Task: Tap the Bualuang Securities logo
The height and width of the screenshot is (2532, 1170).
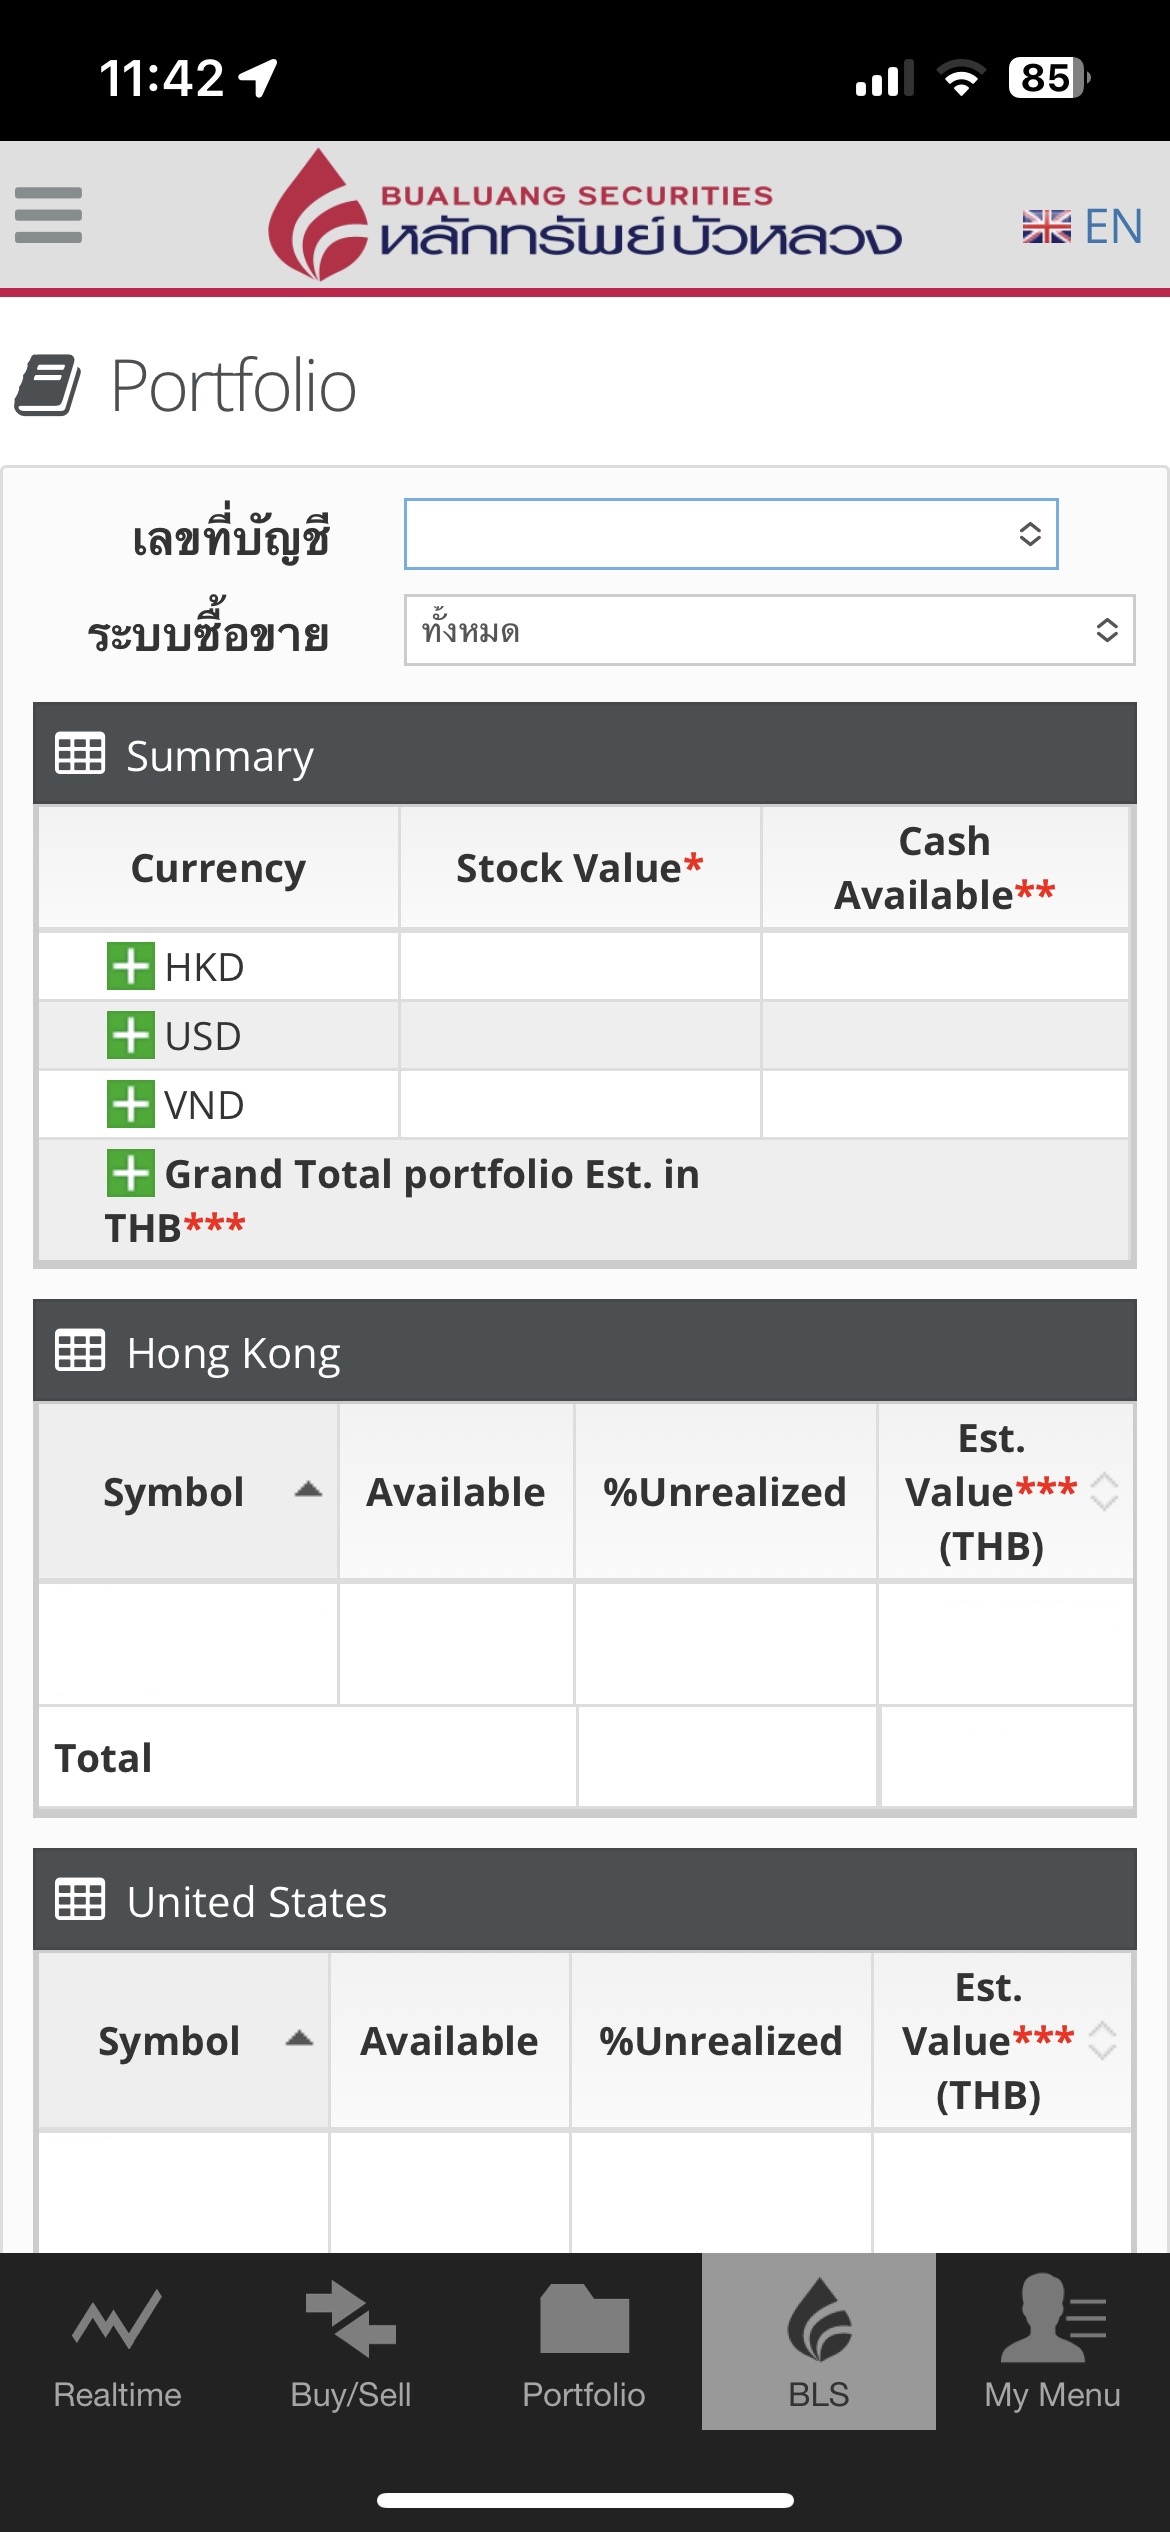Action: tap(585, 215)
